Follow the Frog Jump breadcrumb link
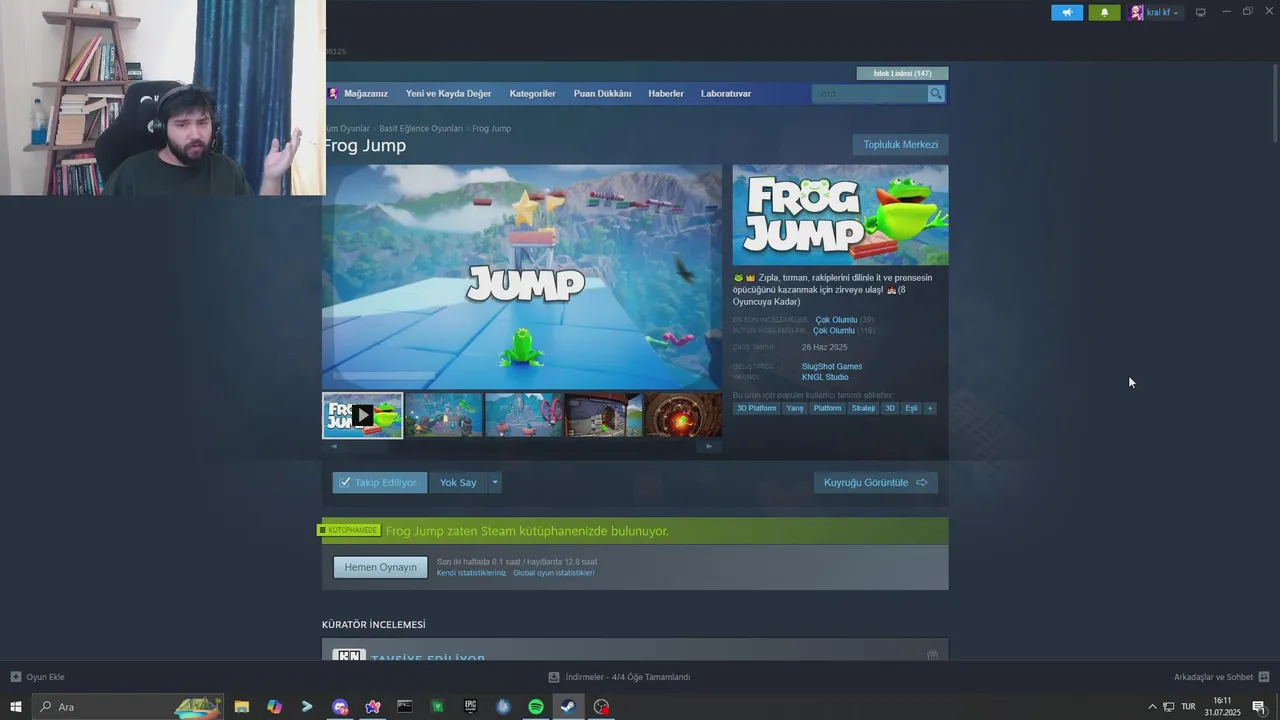 click(x=491, y=128)
